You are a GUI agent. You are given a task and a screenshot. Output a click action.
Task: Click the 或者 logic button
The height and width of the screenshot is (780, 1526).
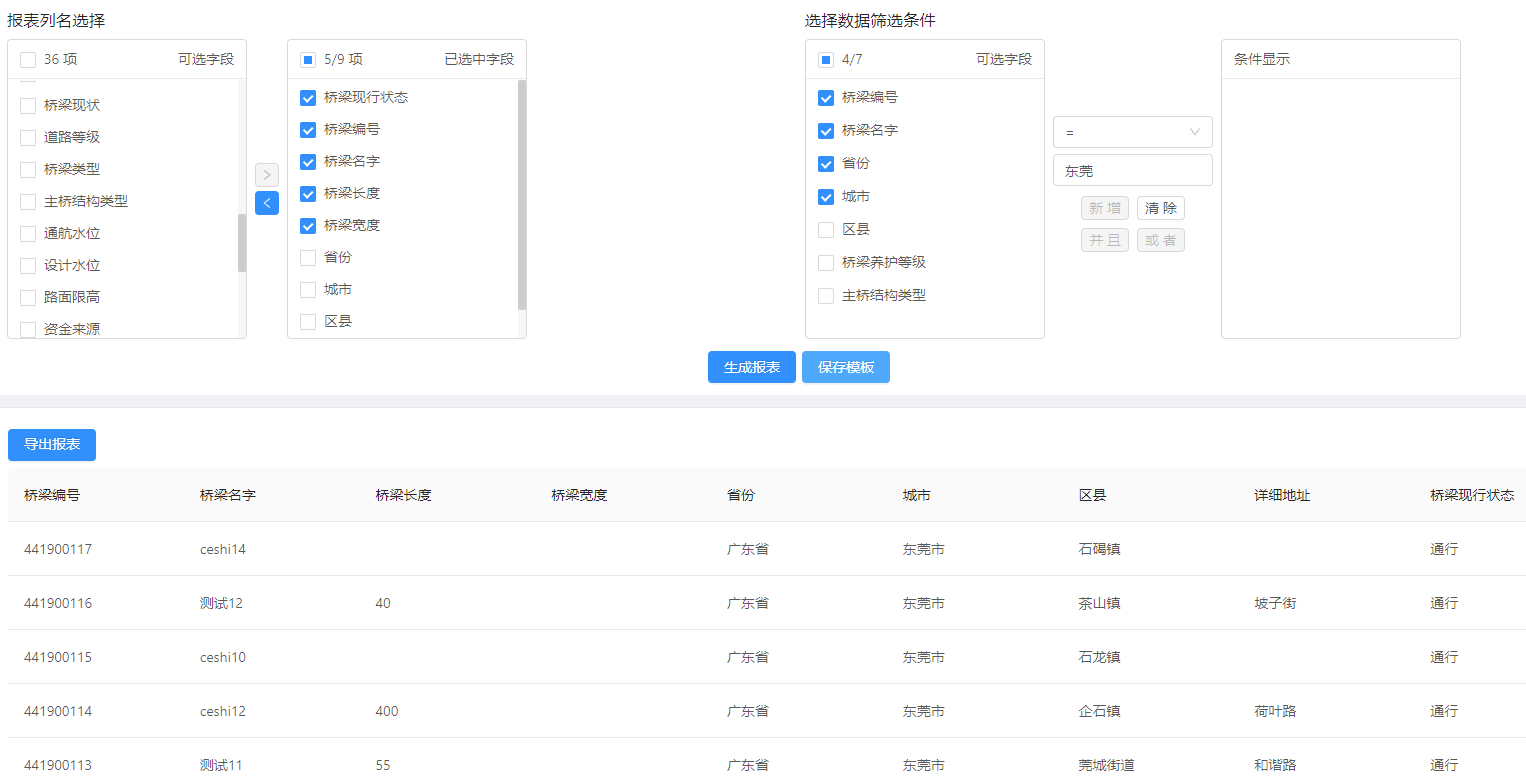[x=1161, y=240]
